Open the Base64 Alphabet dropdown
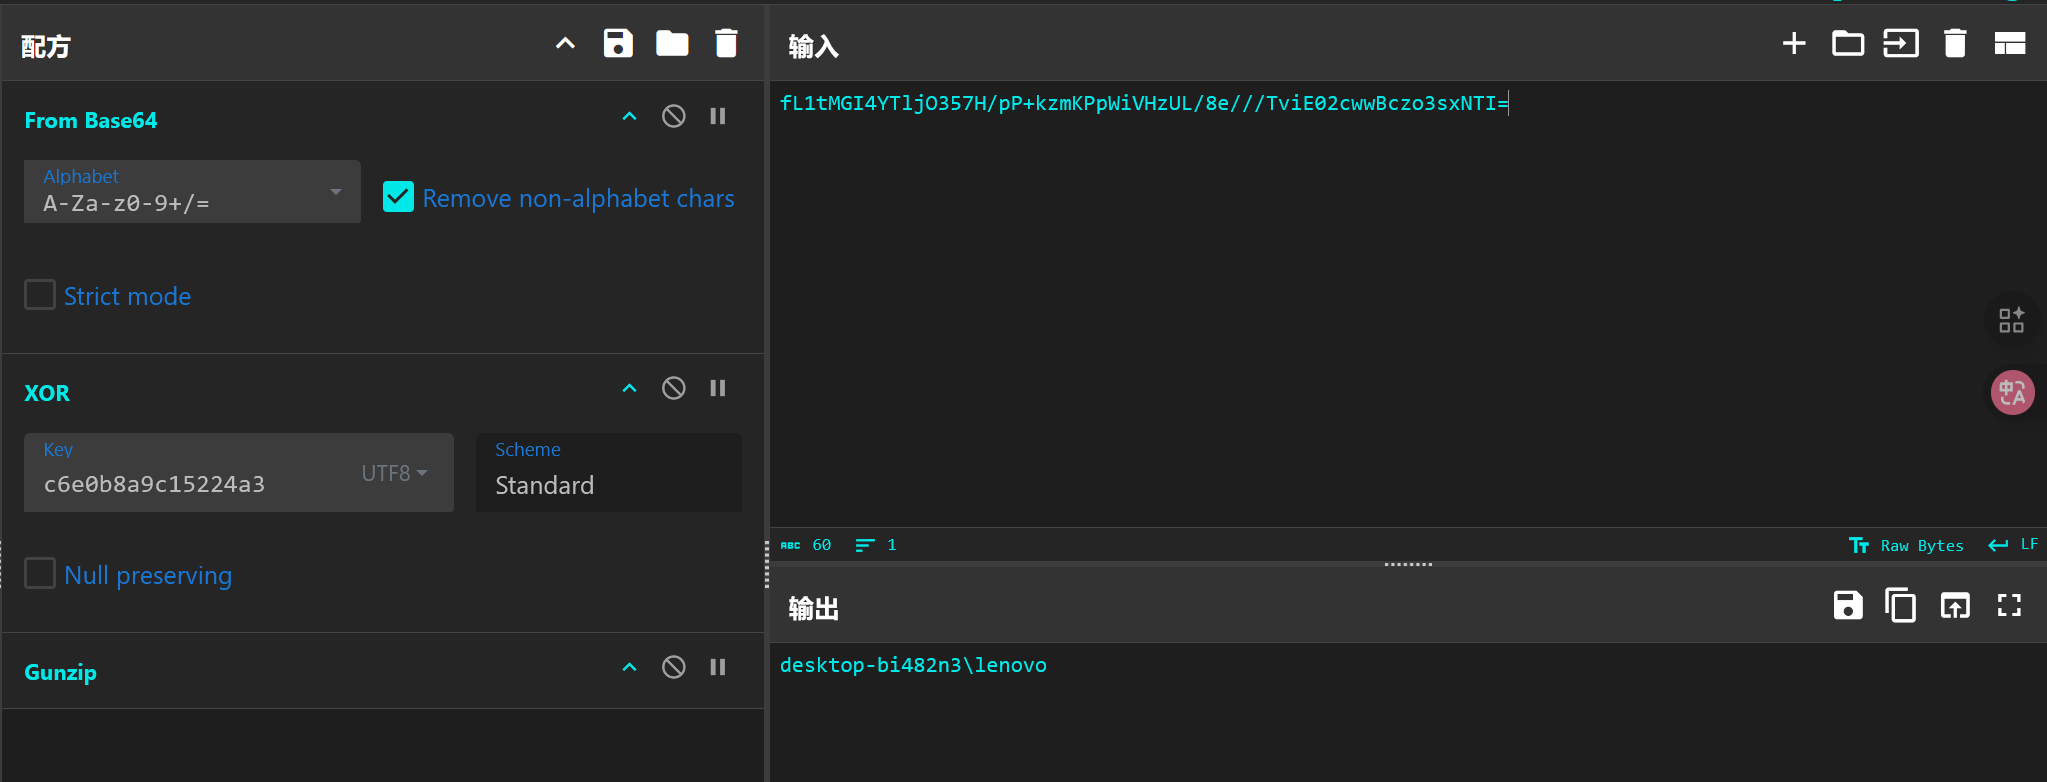The height and width of the screenshot is (782, 2047). click(192, 192)
